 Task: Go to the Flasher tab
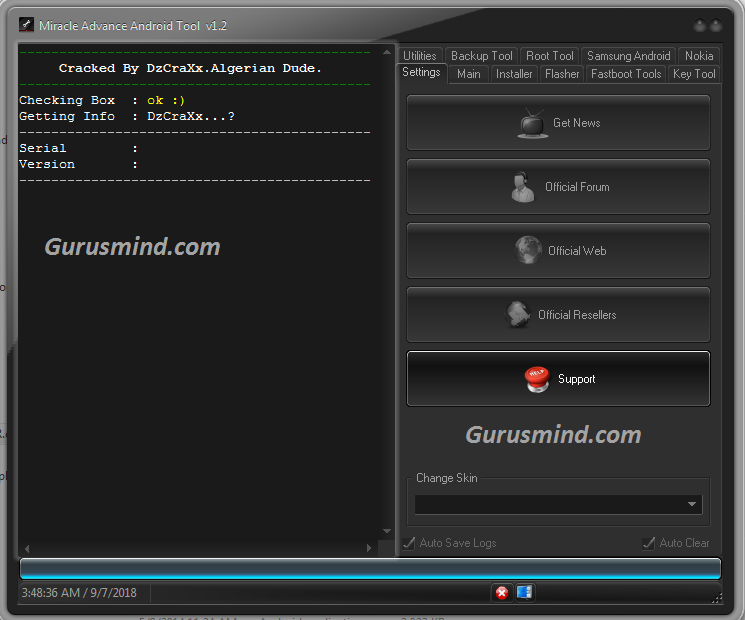point(562,74)
